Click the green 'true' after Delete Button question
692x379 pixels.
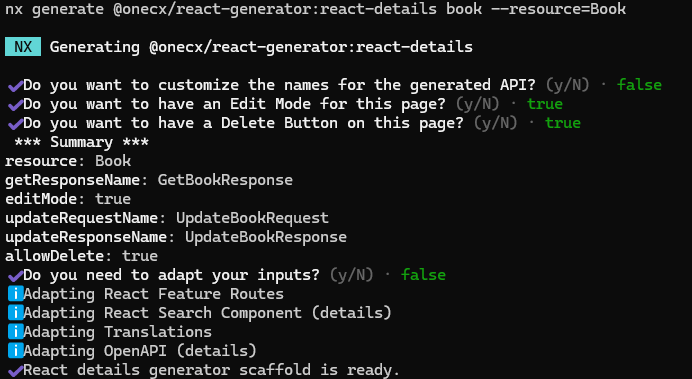(563, 123)
